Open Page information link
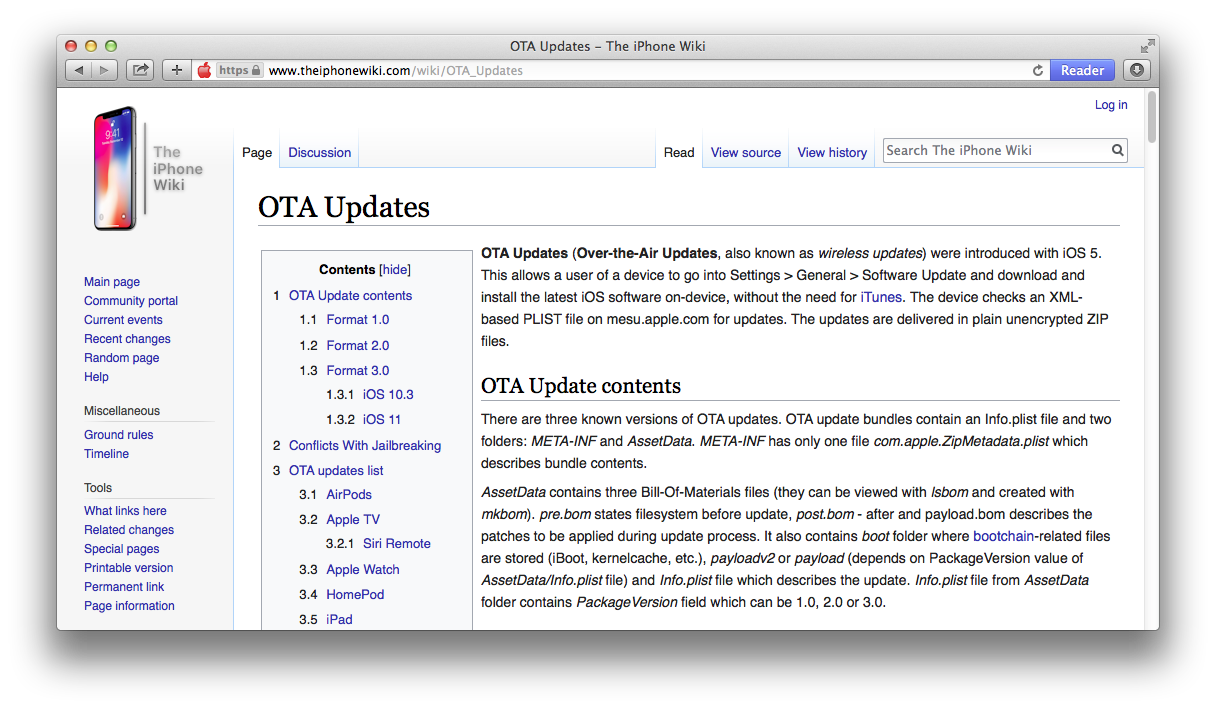 [x=129, y=606]
